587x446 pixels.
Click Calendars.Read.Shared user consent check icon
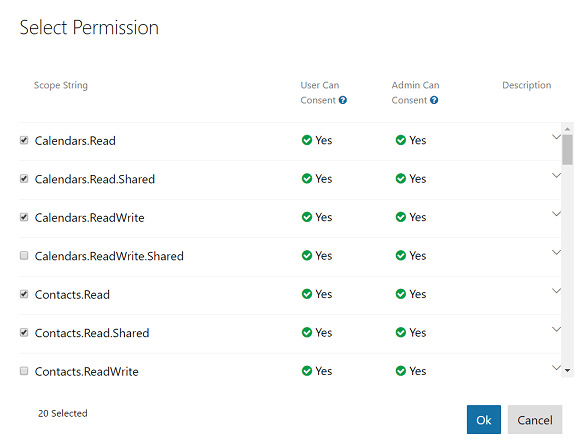[307, 179]
